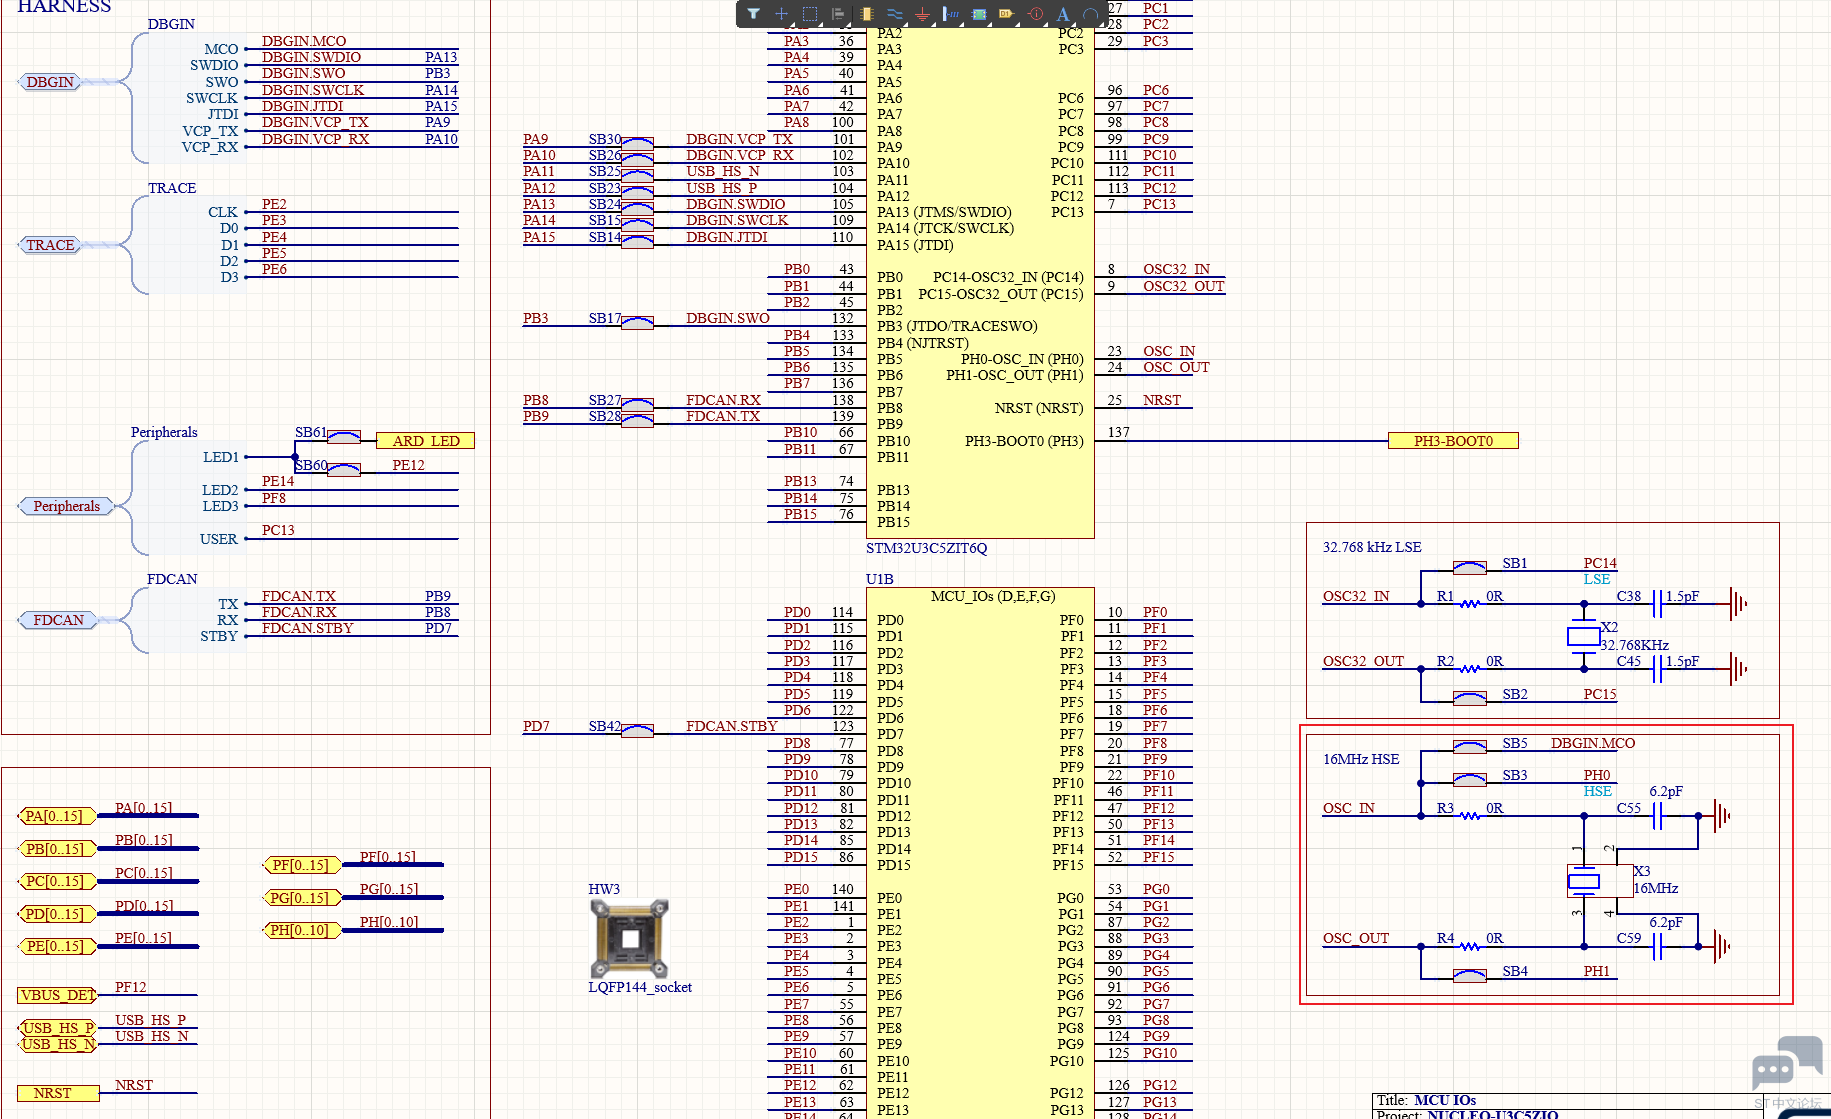
Task: Click the ARD_LED port
Action: (425, 441)
